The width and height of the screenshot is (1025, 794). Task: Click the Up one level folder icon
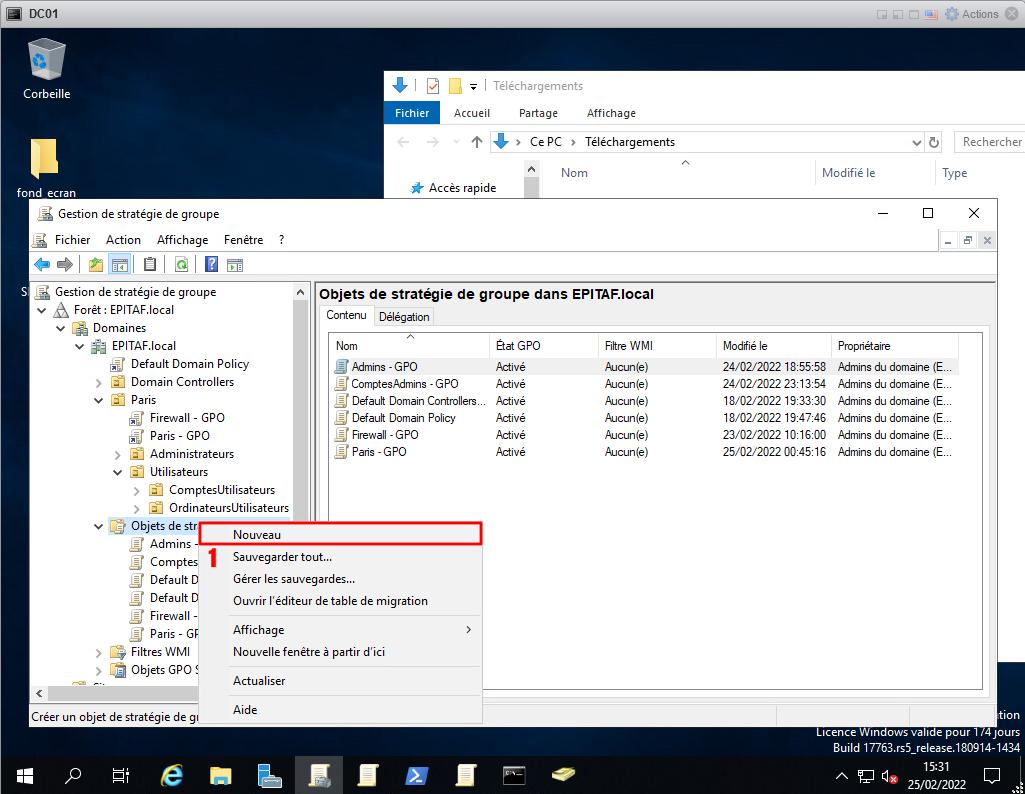pyautogui.click(x=96, y=265)
